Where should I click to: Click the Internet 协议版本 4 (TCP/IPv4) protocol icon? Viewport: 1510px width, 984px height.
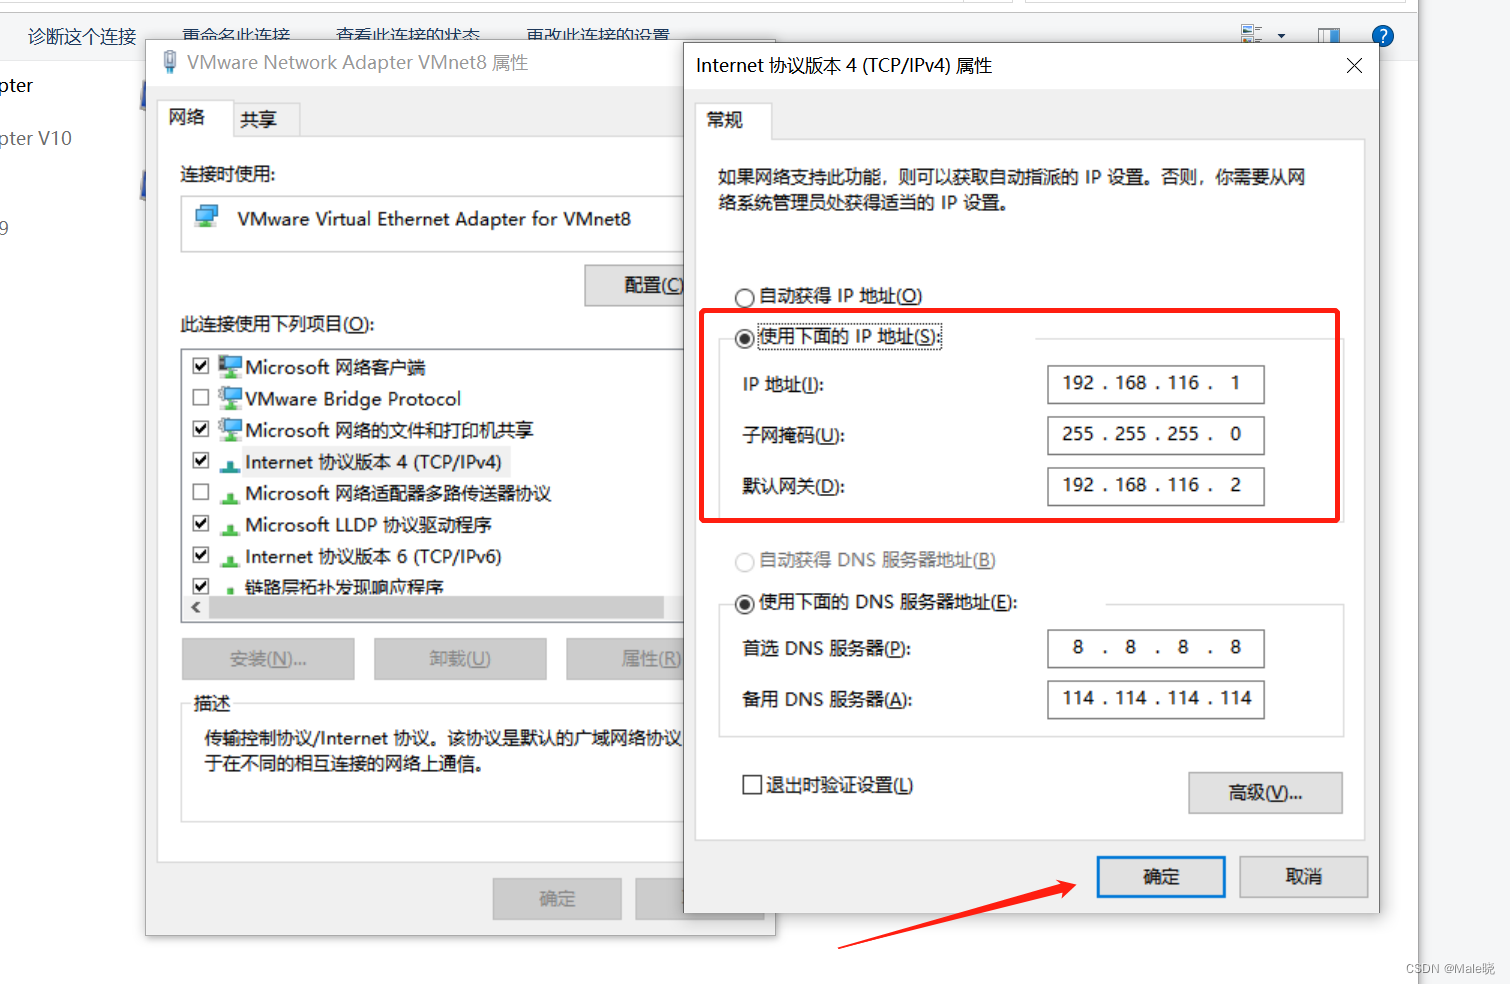coord(230,461)
